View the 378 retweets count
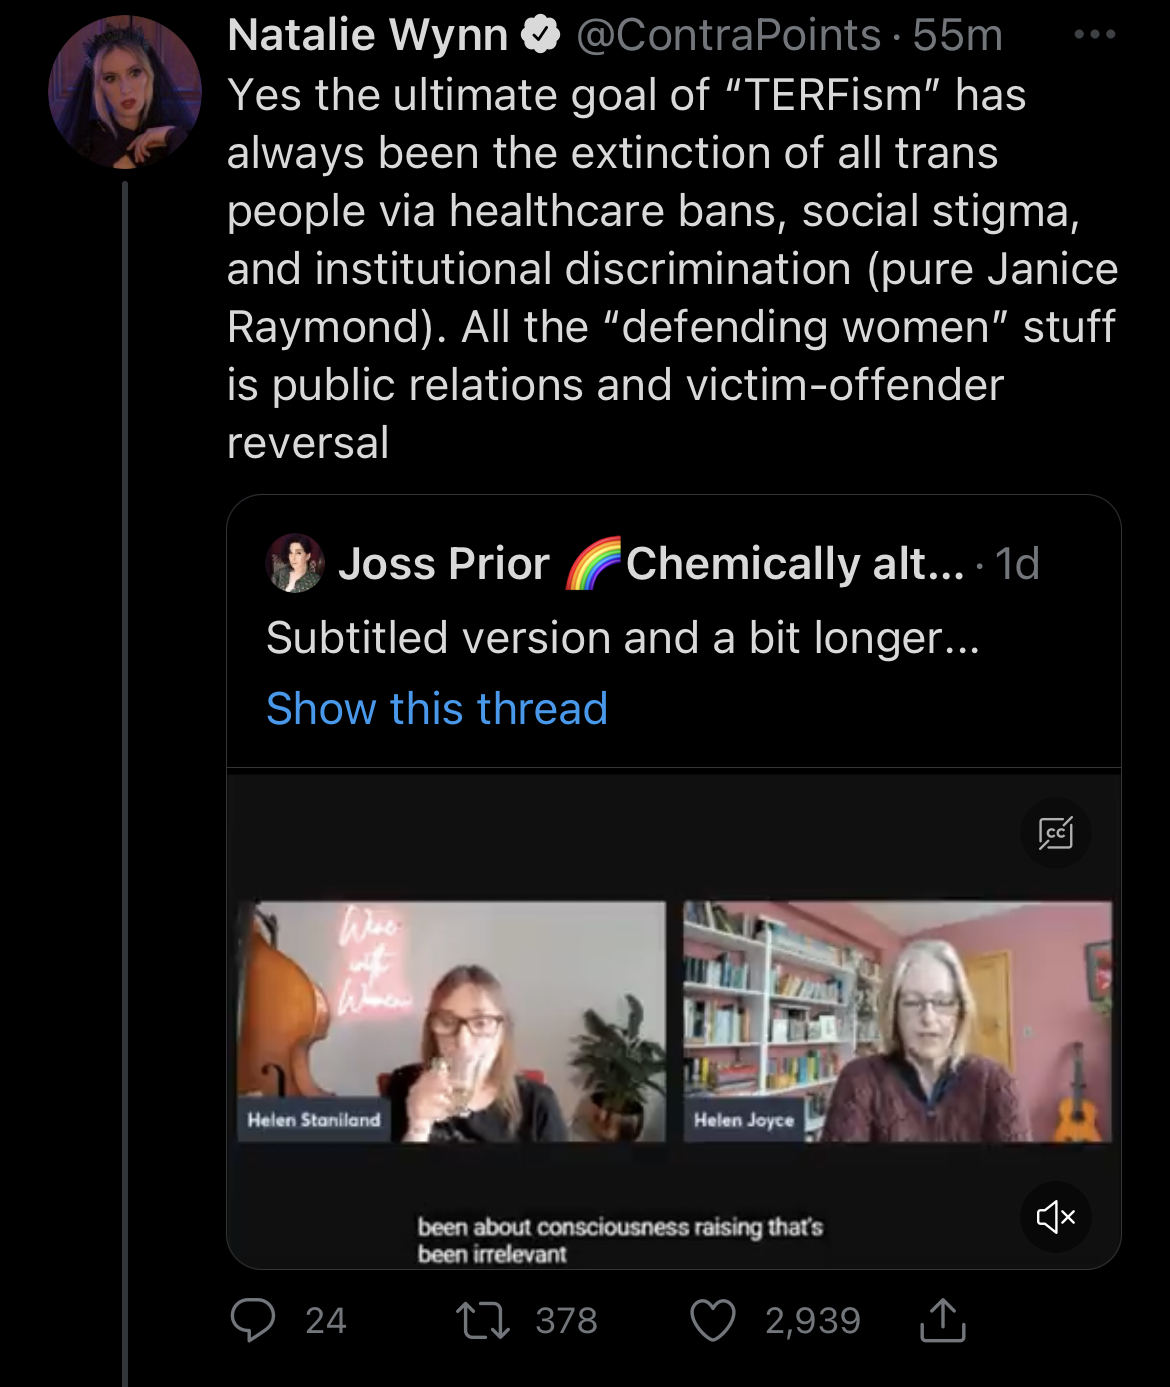This screenshot has height=1387, width=1170. pos(566,1321)
